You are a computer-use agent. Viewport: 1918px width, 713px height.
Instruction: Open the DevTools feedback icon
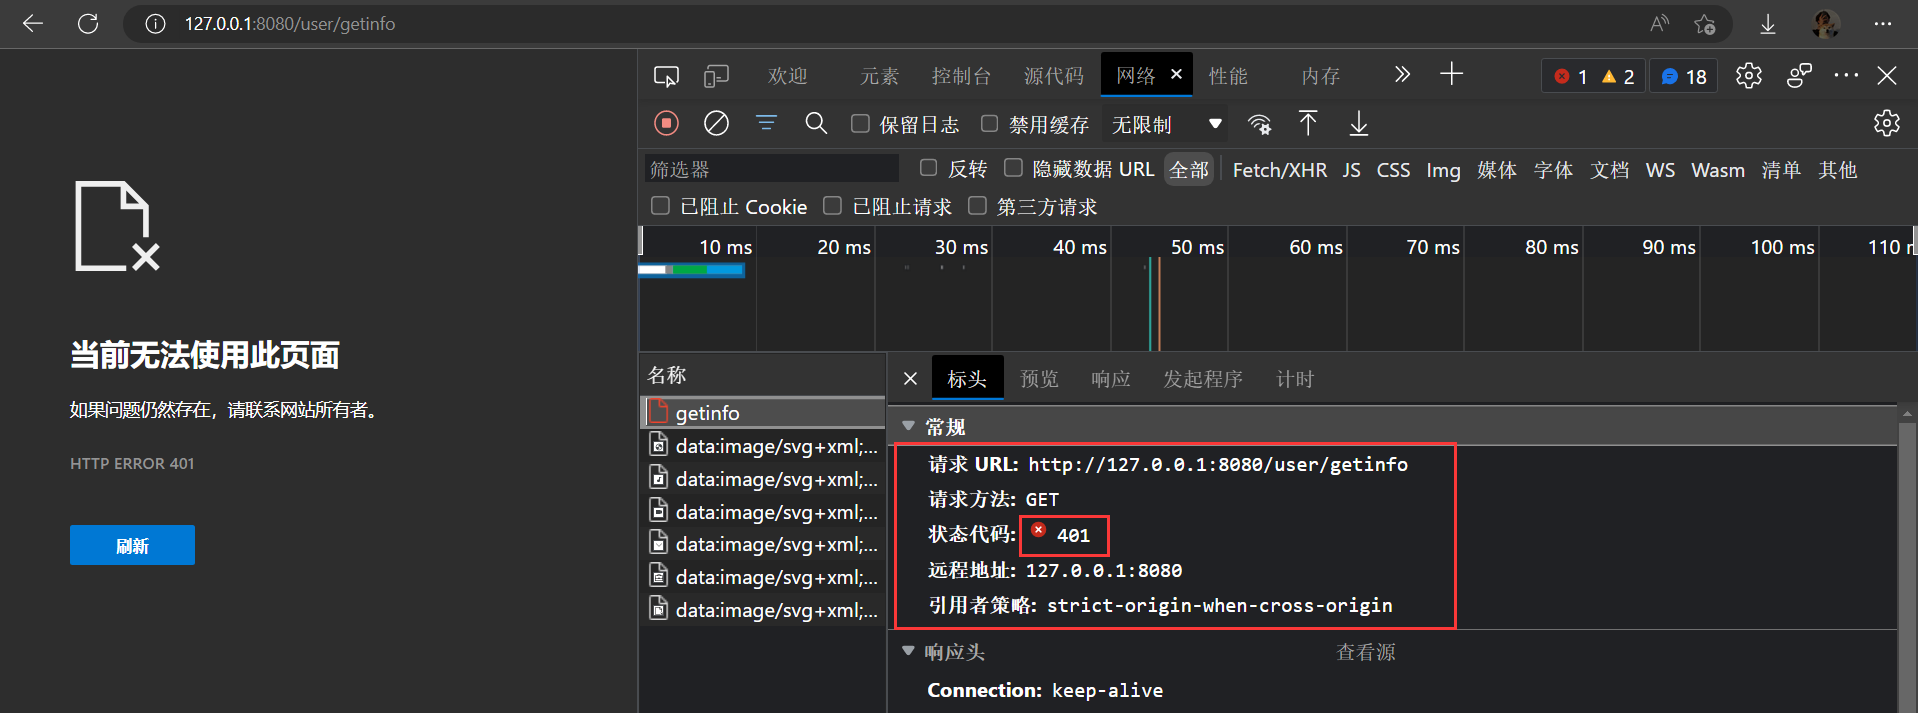pos(1799,76)
